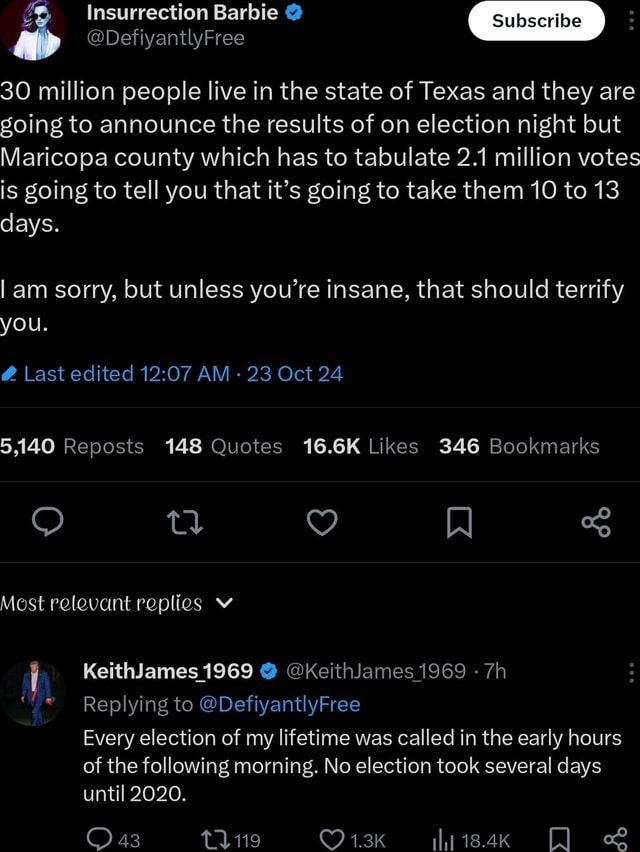View analytics showing 18.4K views

click(x=470, y=840)
